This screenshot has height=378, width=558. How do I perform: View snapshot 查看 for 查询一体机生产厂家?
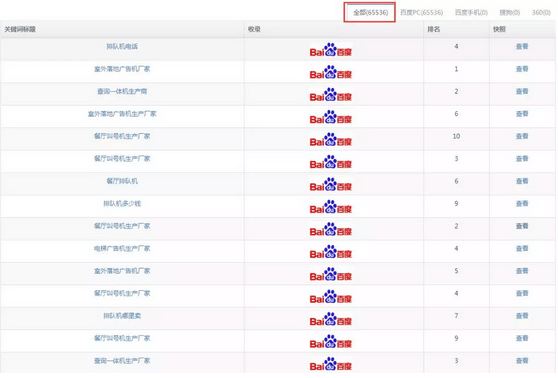point(522,361)
